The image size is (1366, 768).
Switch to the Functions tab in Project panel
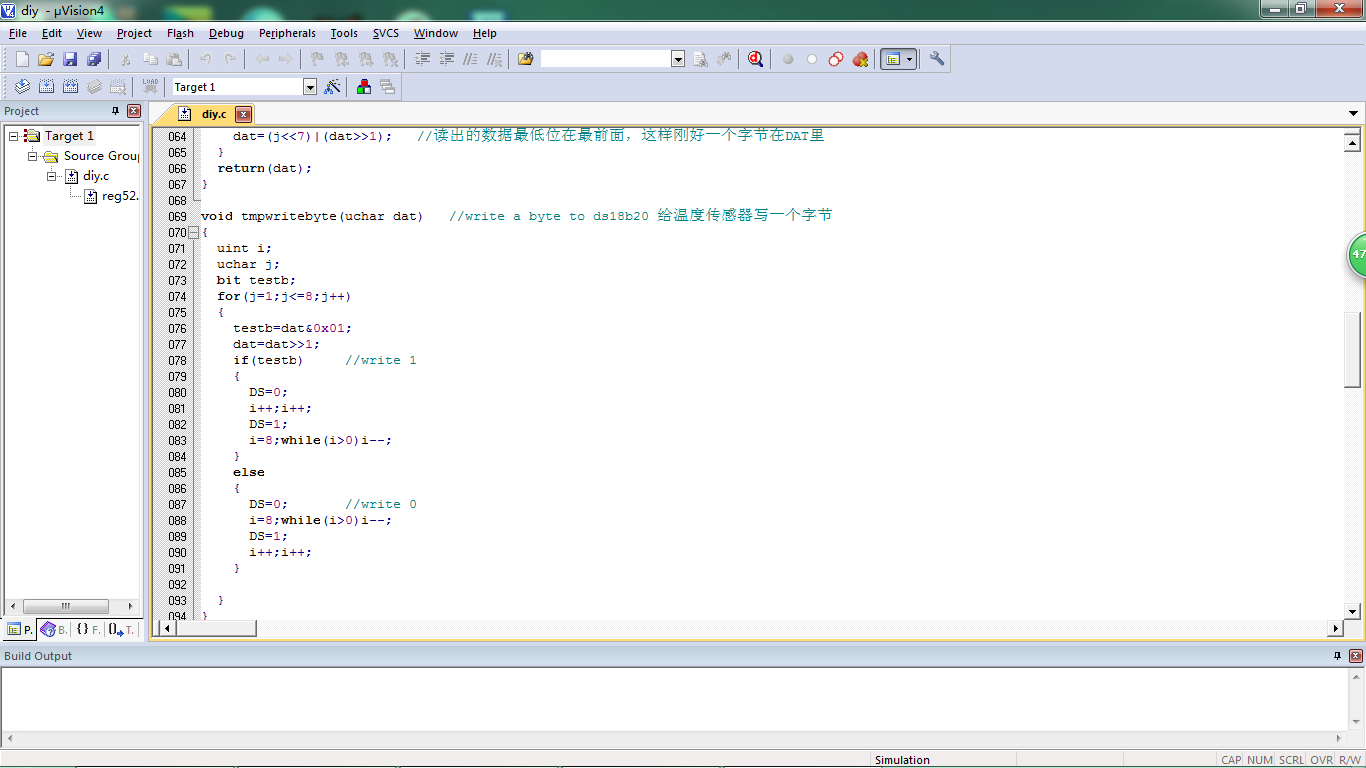pos(88,629)
